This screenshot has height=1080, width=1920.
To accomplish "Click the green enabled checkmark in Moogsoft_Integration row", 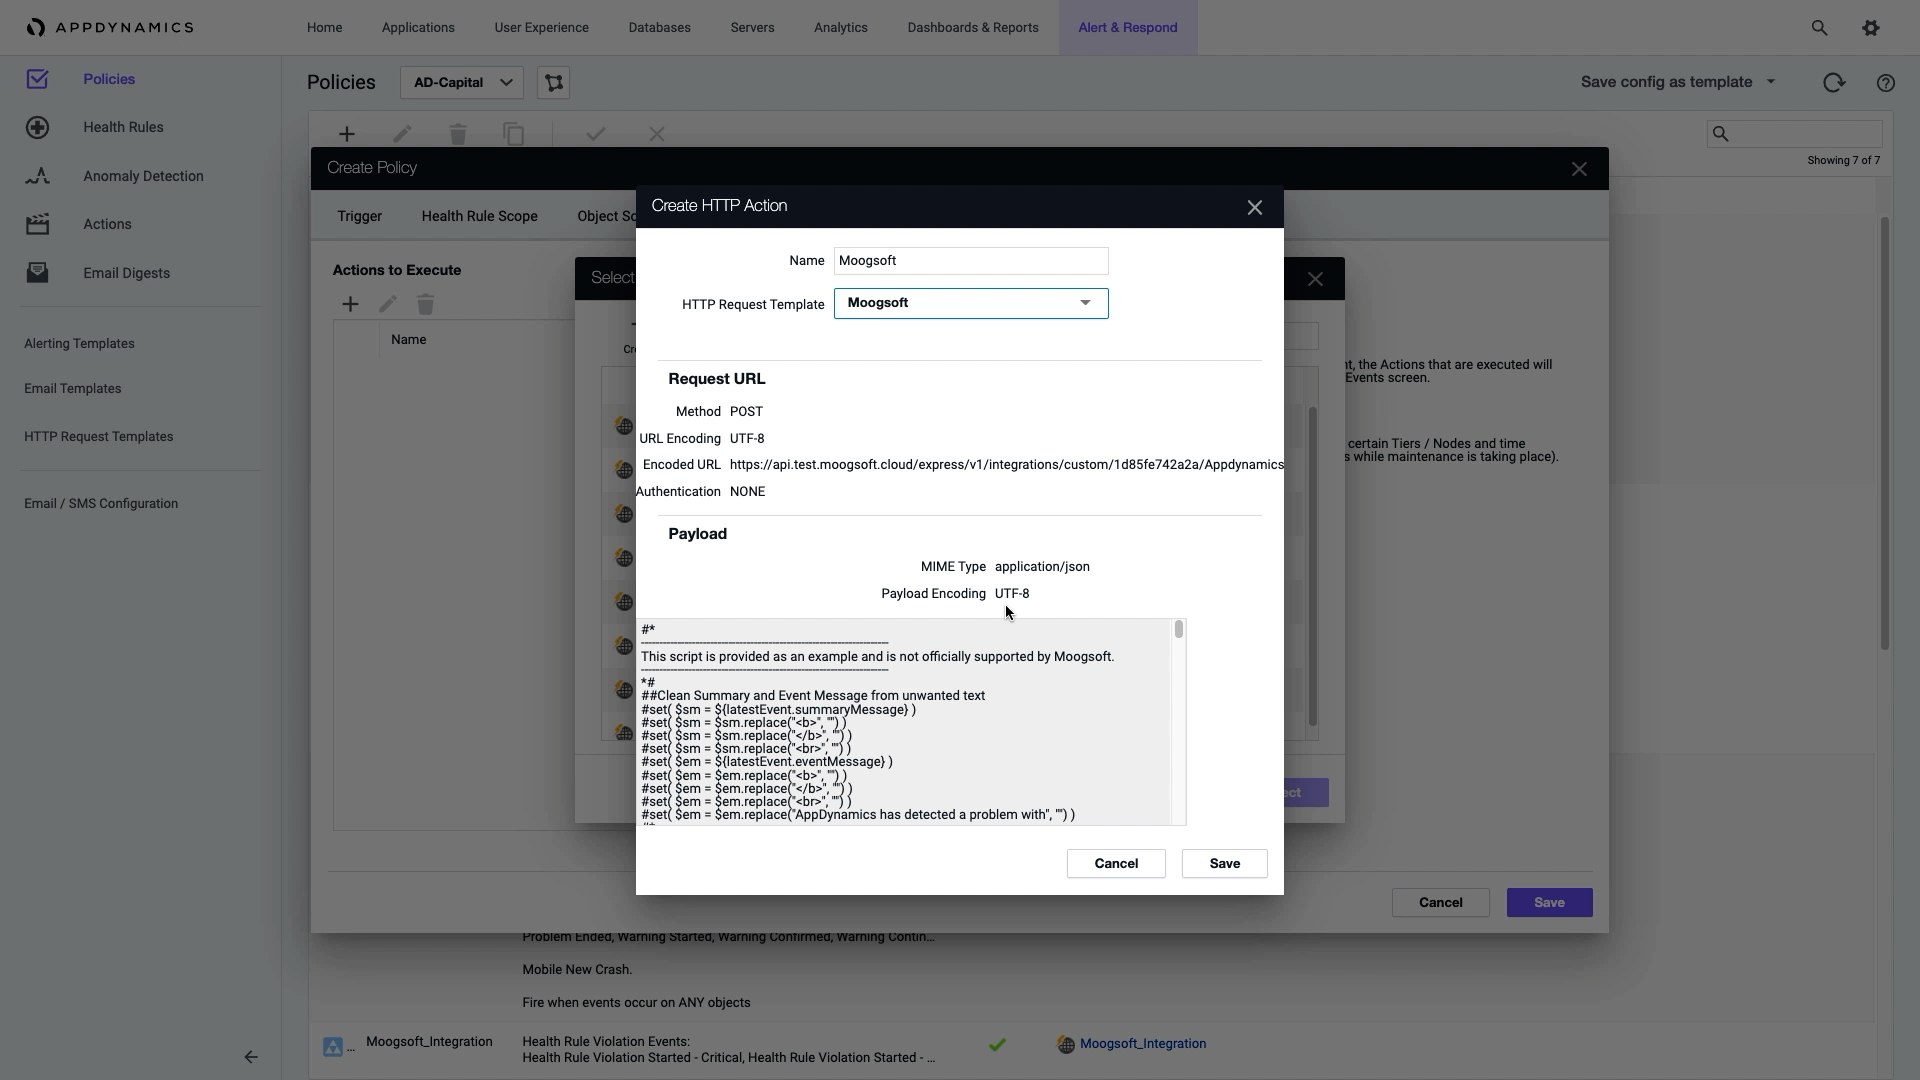I will (997, 1045).
